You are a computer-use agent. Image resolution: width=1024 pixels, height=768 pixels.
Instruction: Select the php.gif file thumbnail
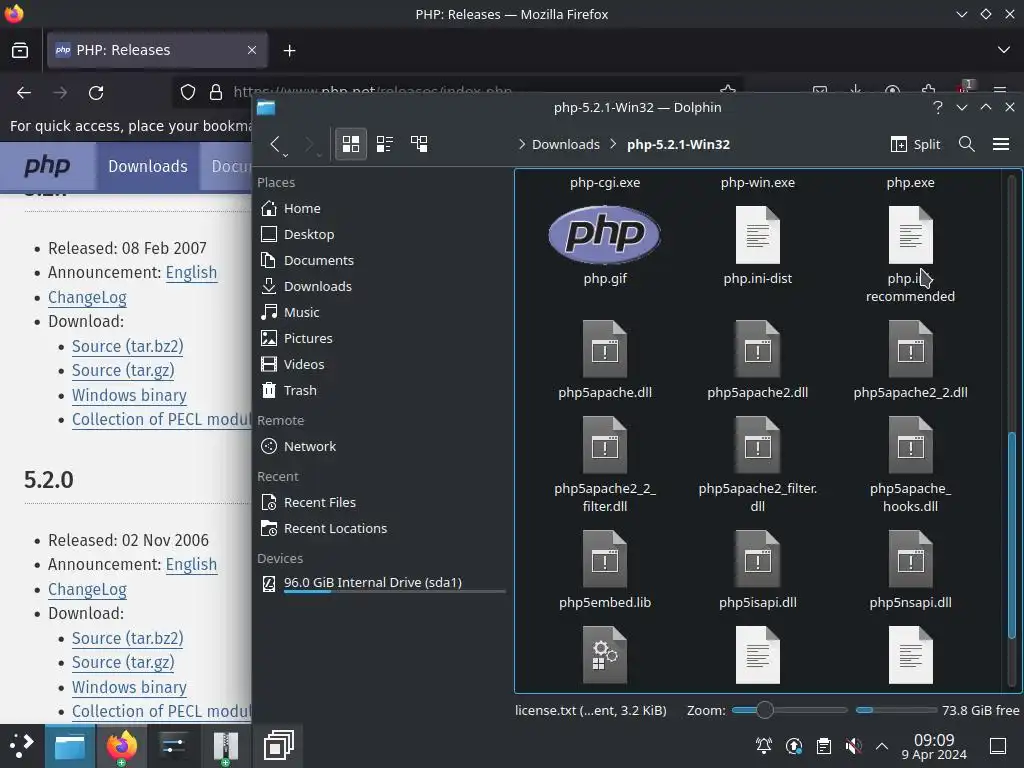tap(605, 235)
